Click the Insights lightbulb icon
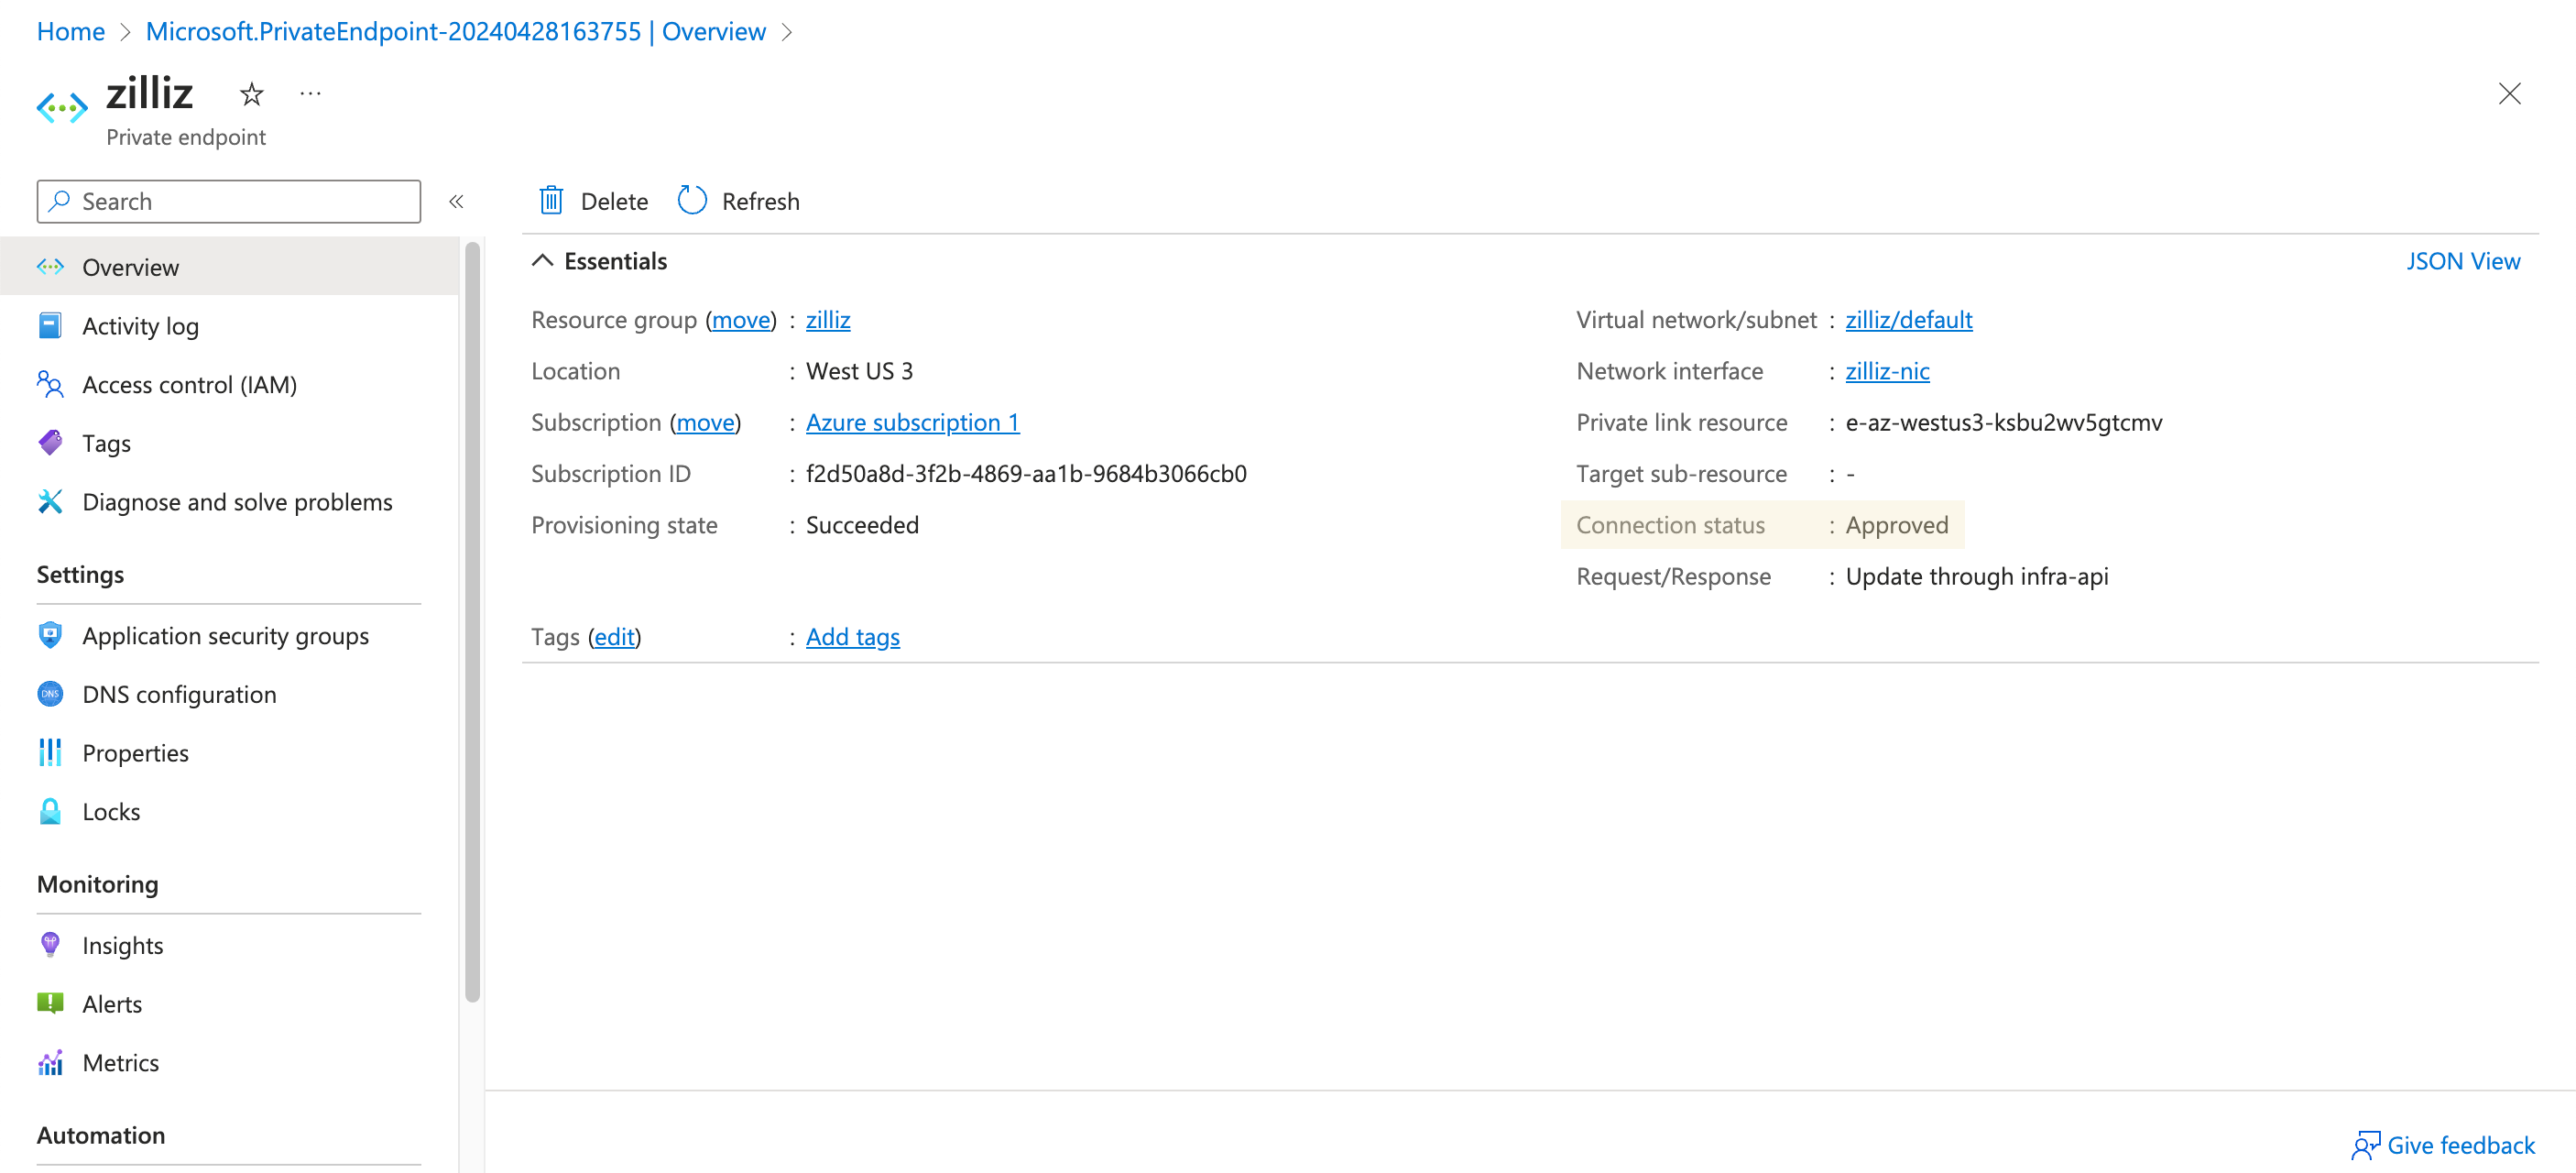Image resolution: width=2576 pixels, height=1173 pixels. (x=50, y=945)
